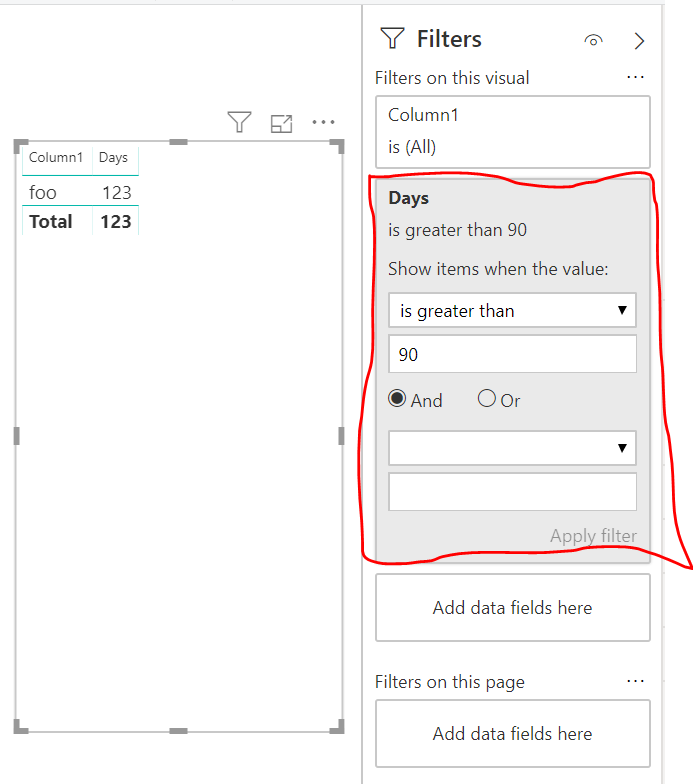Click the funnel icon beside the Filters title
693x784 pixels.
click(x=392, y=38)
